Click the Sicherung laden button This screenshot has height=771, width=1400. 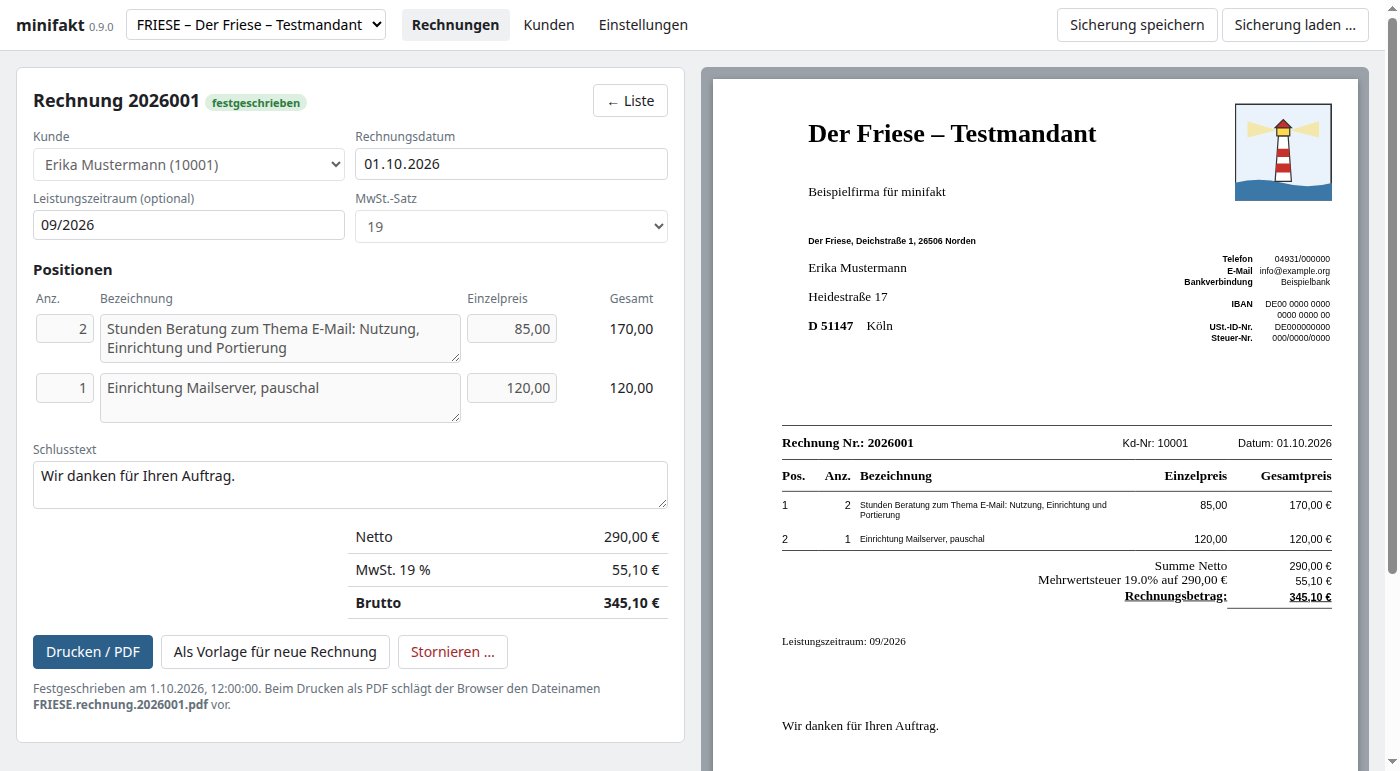point(1295,25)
